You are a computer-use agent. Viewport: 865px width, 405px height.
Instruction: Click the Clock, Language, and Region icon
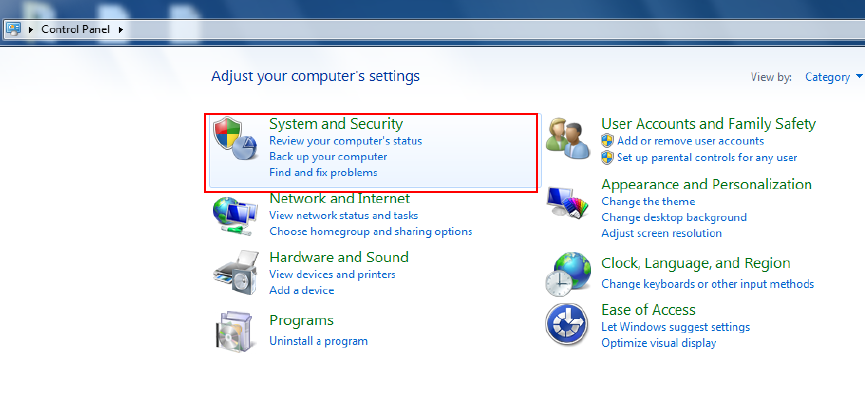tap(566, 274)
